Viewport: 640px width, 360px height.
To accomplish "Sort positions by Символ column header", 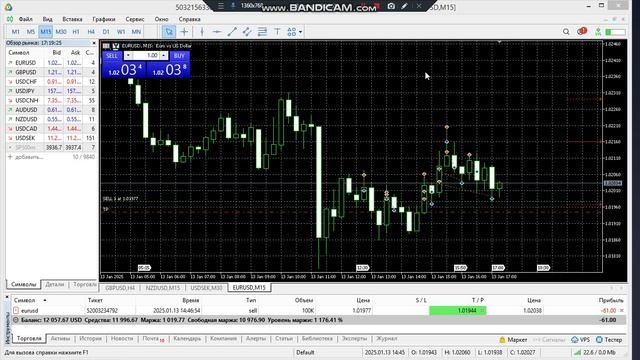I will [24, 300].
